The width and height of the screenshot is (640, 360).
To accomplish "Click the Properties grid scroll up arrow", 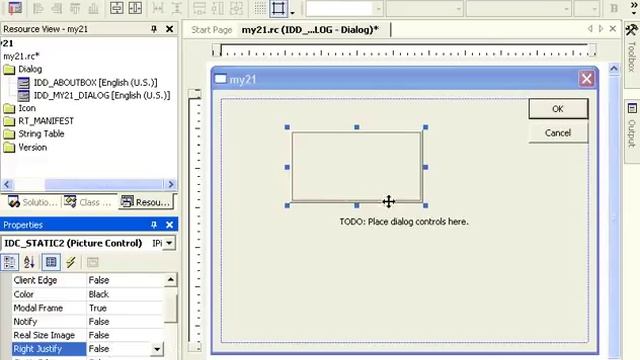I will click(x=170, y=280).
